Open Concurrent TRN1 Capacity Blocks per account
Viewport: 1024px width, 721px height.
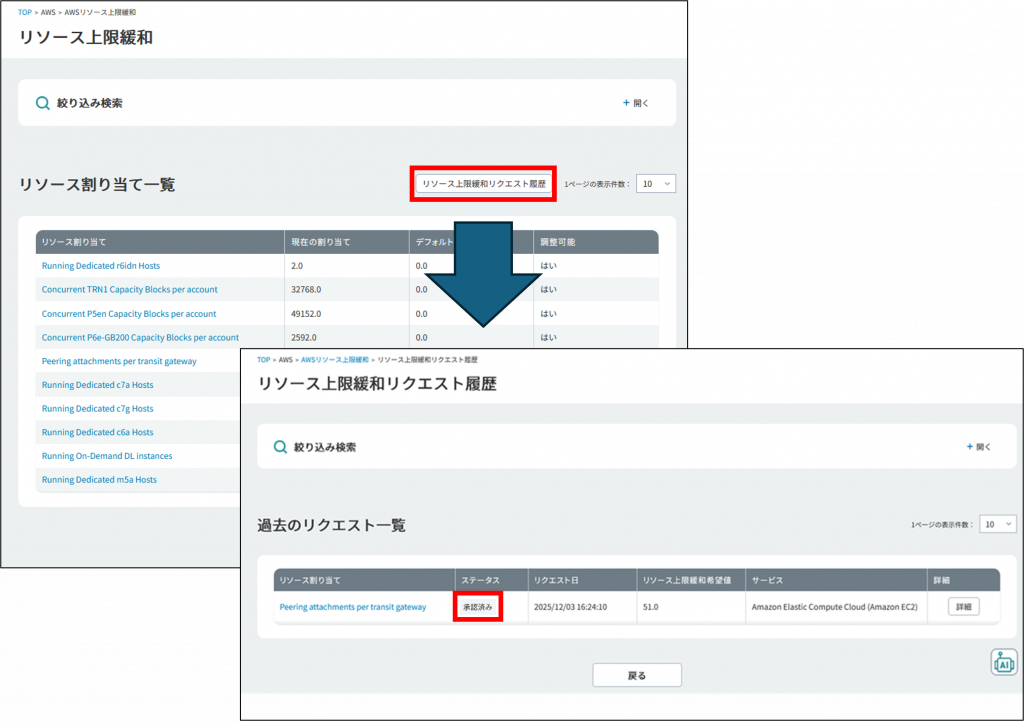coord(129,290)
